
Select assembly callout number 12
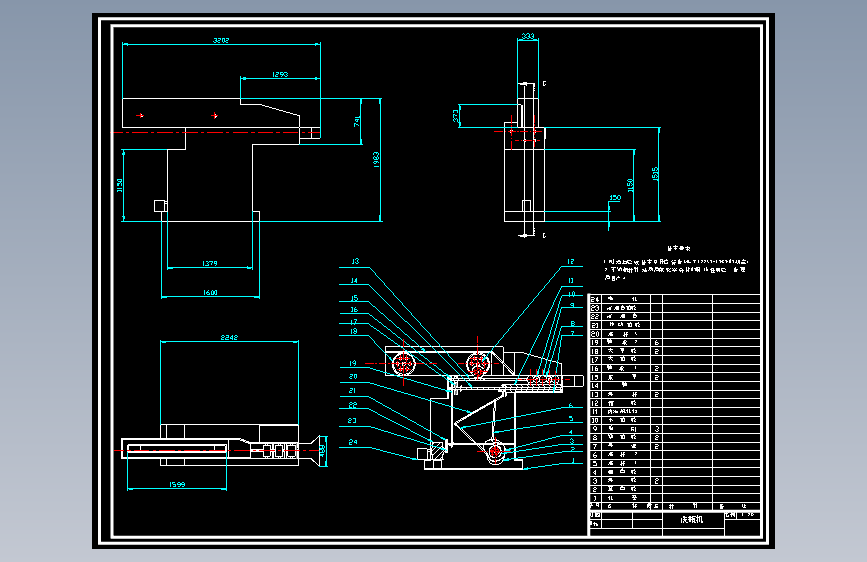click(571, 262)
